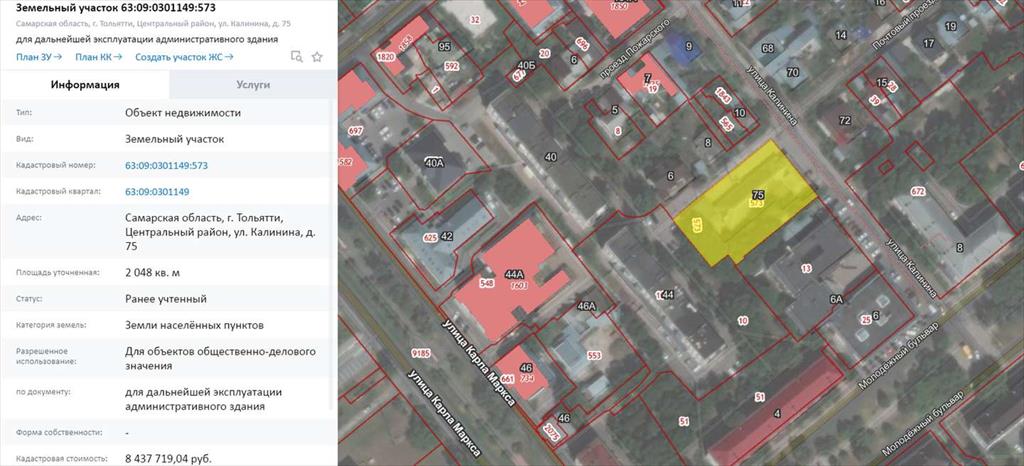The height and width of the screenshot is (466, 1024).
Task: Select parcel labeled 672 on map
Action: (x=918, y=191)
